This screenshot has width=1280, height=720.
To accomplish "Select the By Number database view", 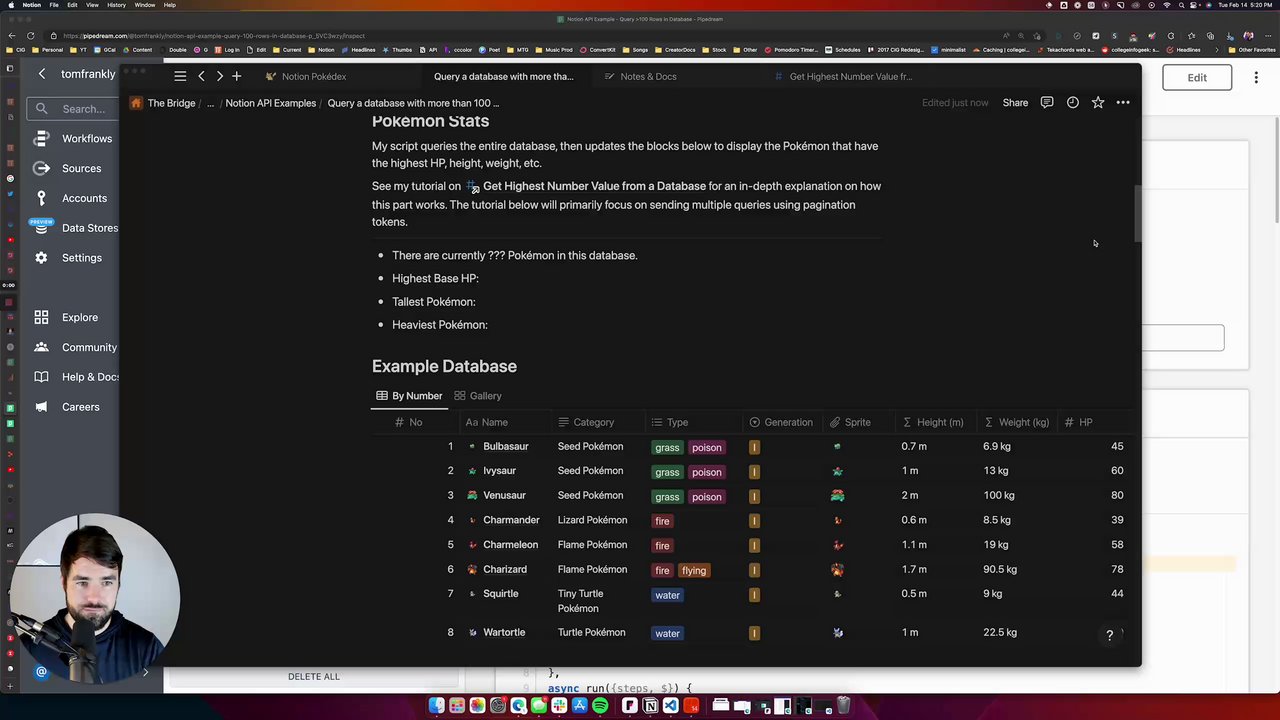I will pyautogui.click(x=409, y=396).
